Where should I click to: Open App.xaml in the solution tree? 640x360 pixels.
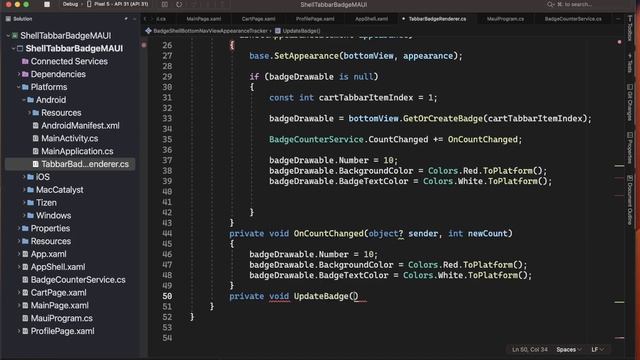(48, 254)
